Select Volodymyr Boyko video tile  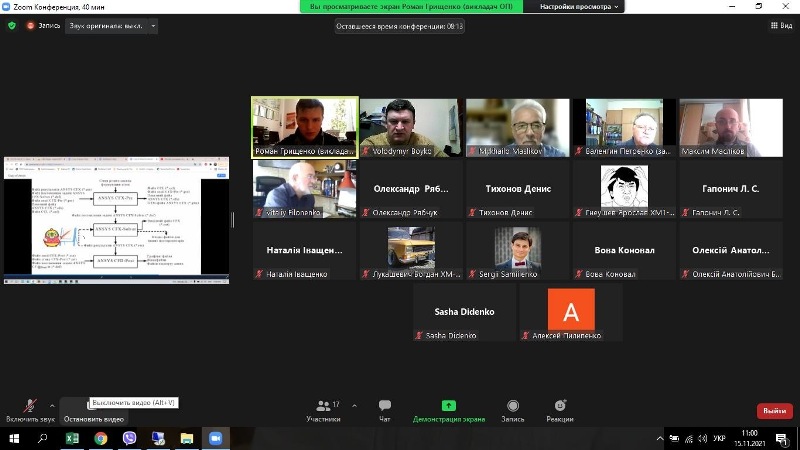(411, 128)
